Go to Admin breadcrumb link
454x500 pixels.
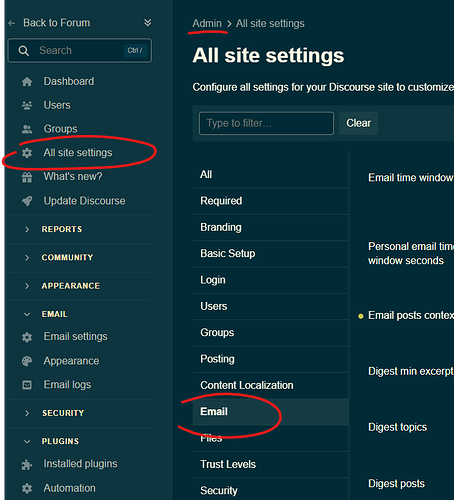pos(207,24)
